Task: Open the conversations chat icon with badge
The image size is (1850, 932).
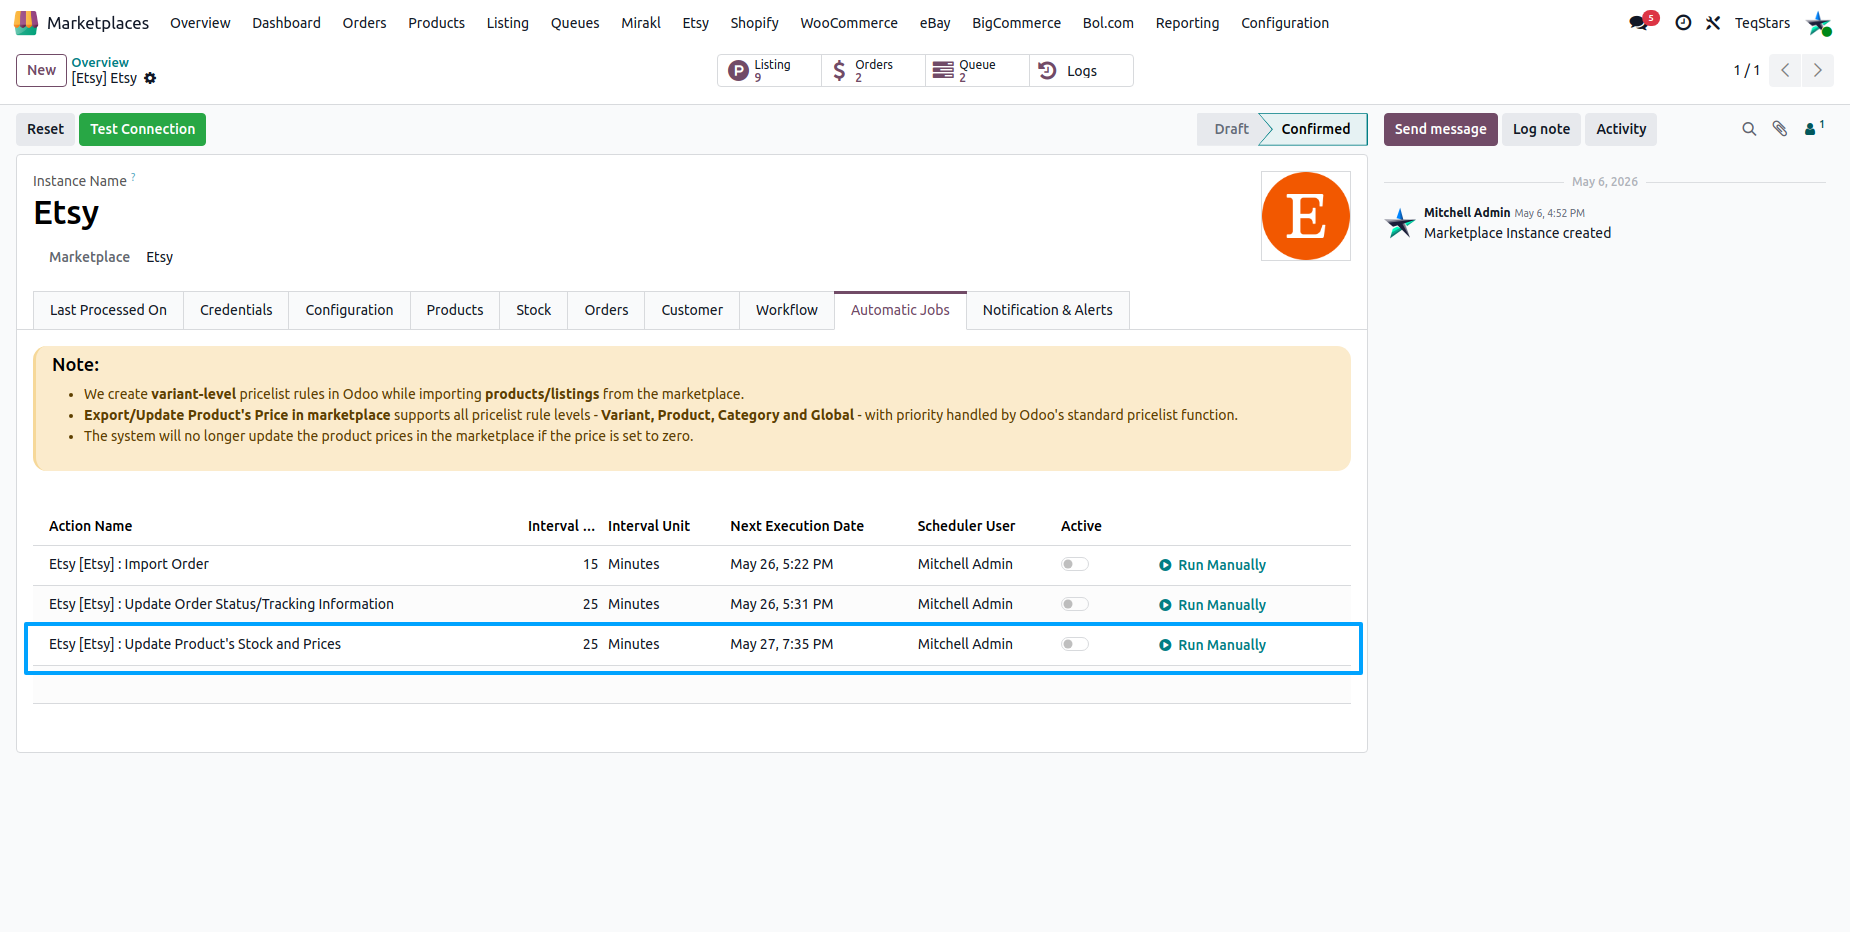Action: [x=1641, y=22]
